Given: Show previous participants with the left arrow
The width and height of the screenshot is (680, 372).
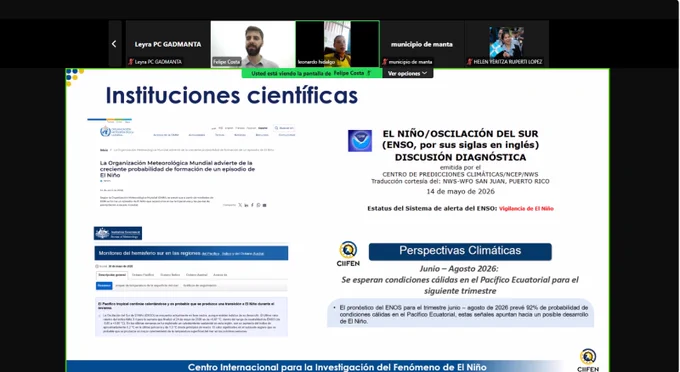Looking at the screenshot, I should tap(114, 44).
